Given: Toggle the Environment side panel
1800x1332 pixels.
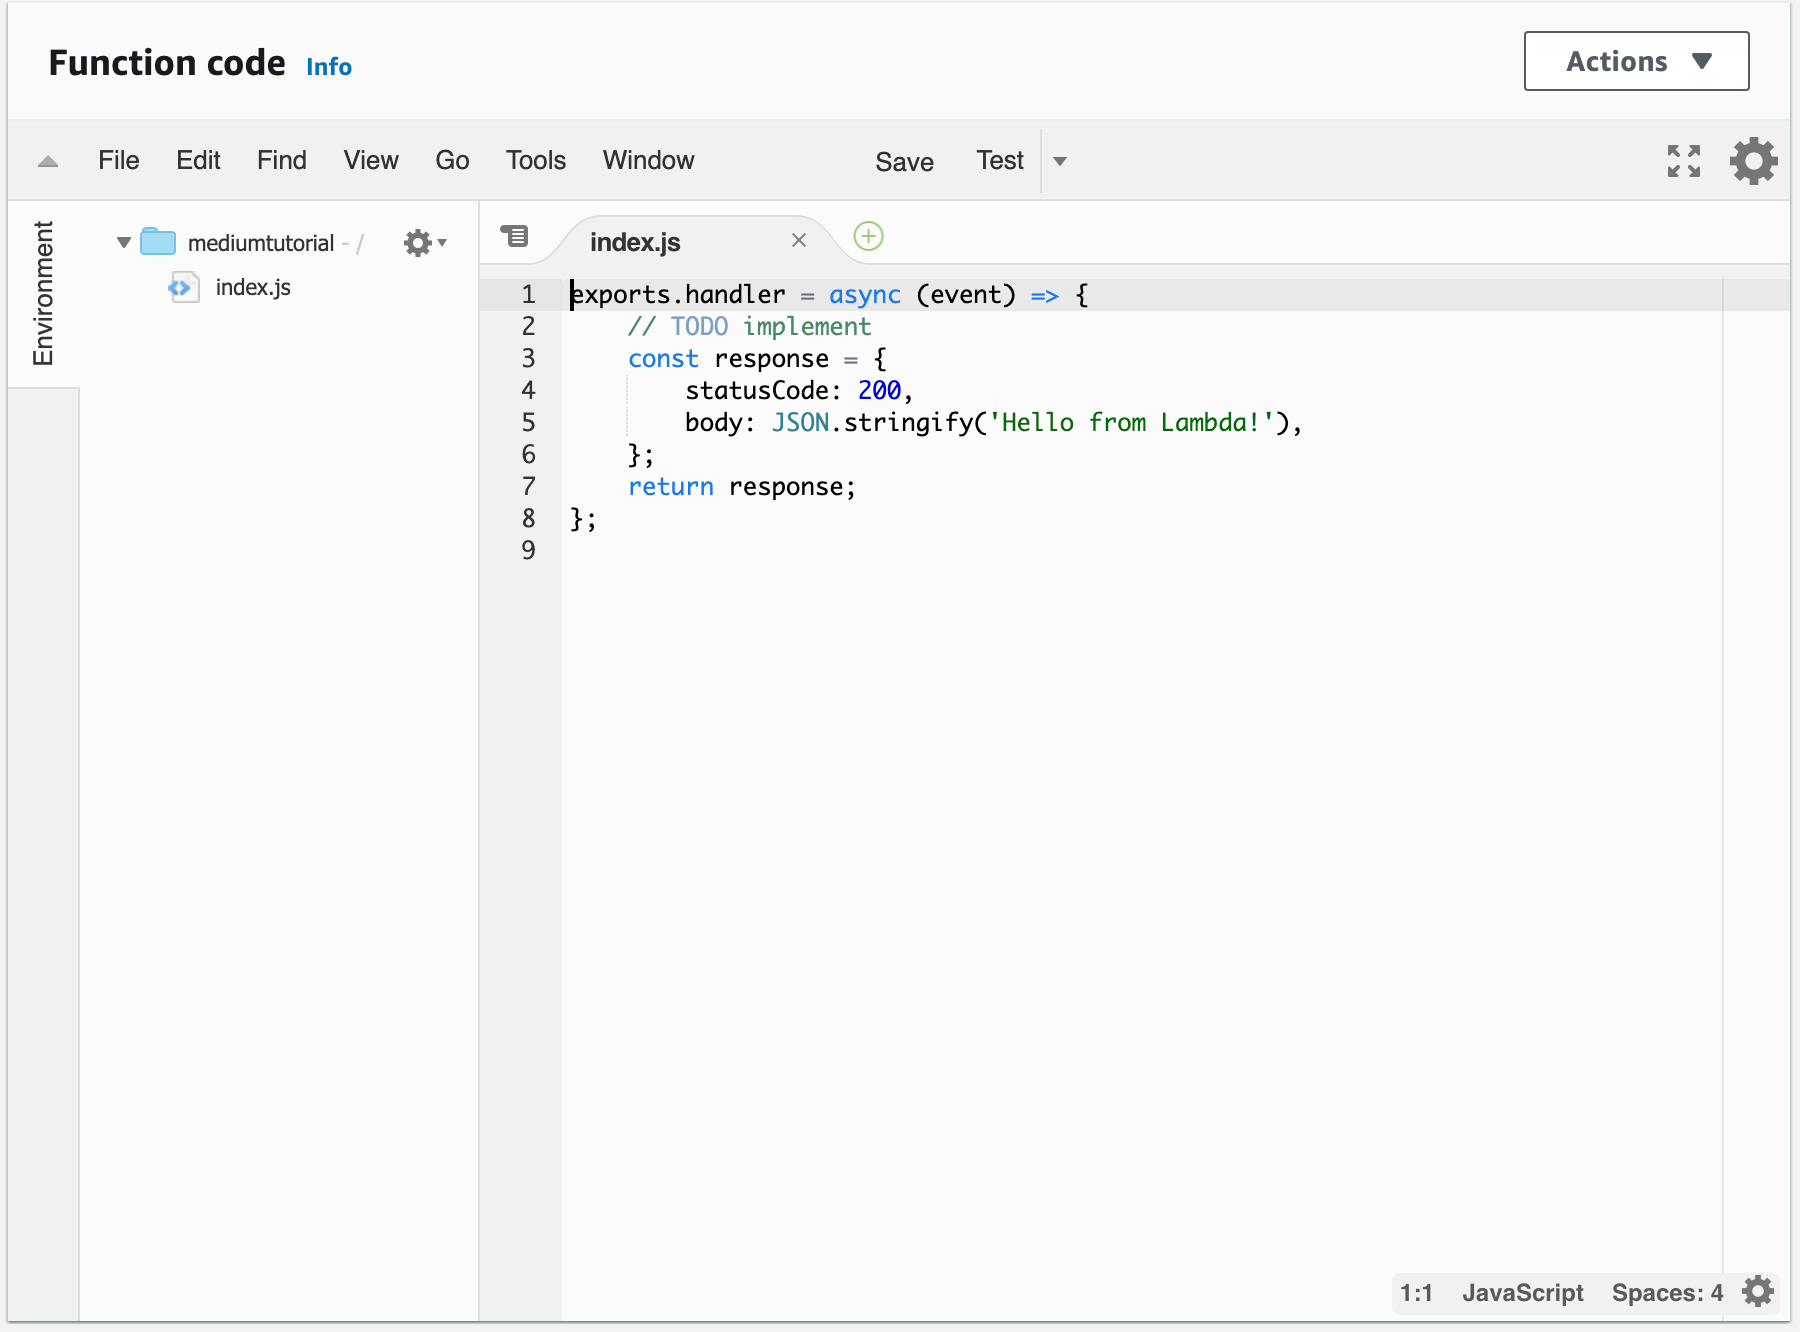Looking at the screenshot, I should click(x=43, y=294).
